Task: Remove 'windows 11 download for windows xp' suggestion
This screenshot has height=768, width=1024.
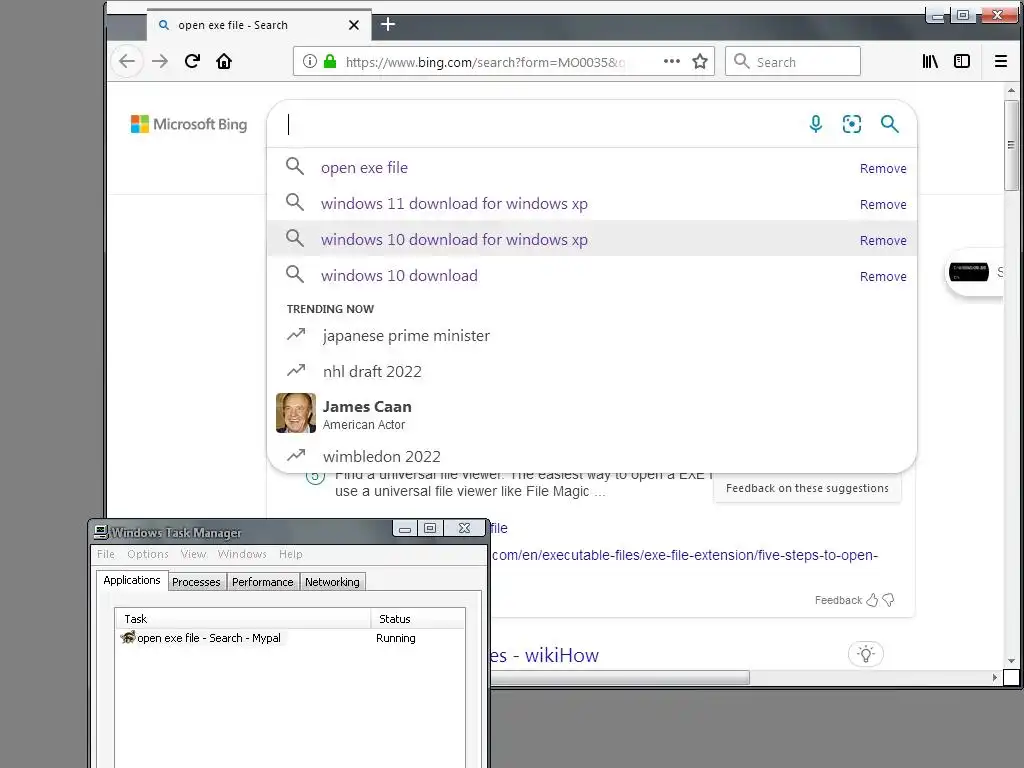Action: 883,204
